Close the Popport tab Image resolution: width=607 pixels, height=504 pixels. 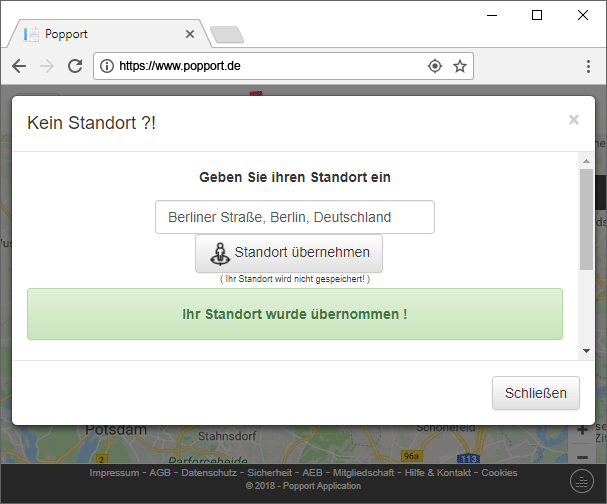point(190,34)
